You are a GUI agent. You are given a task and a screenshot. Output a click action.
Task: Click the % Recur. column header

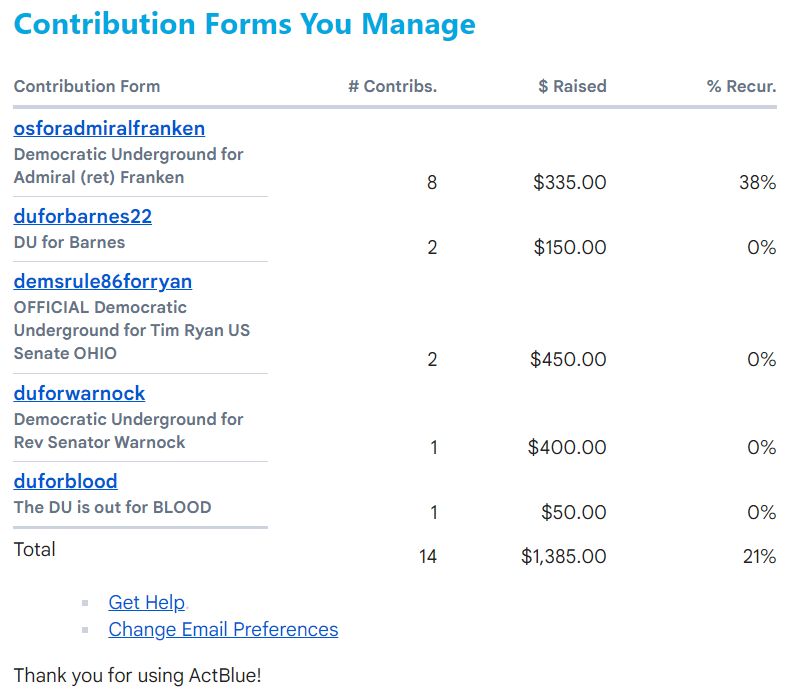point(741,86)
